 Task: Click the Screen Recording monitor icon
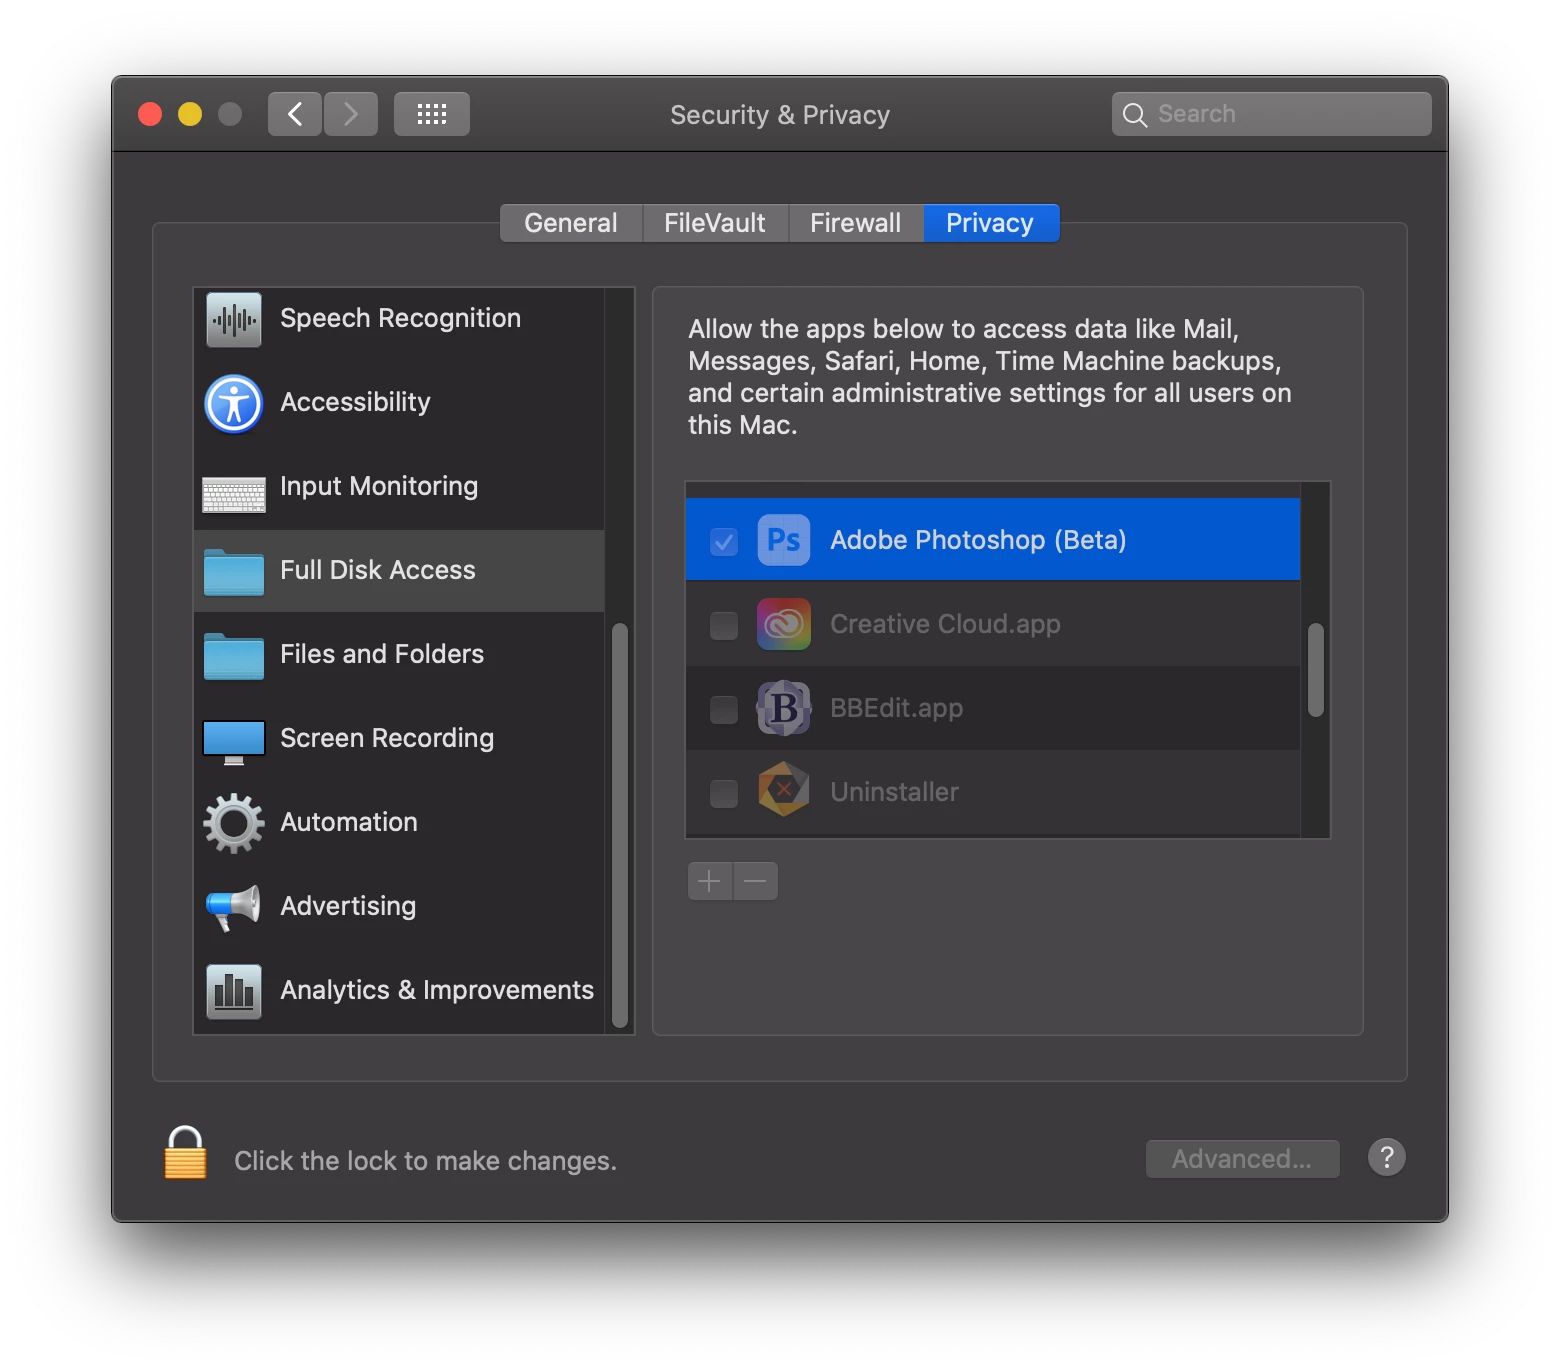tap(234, 742)
